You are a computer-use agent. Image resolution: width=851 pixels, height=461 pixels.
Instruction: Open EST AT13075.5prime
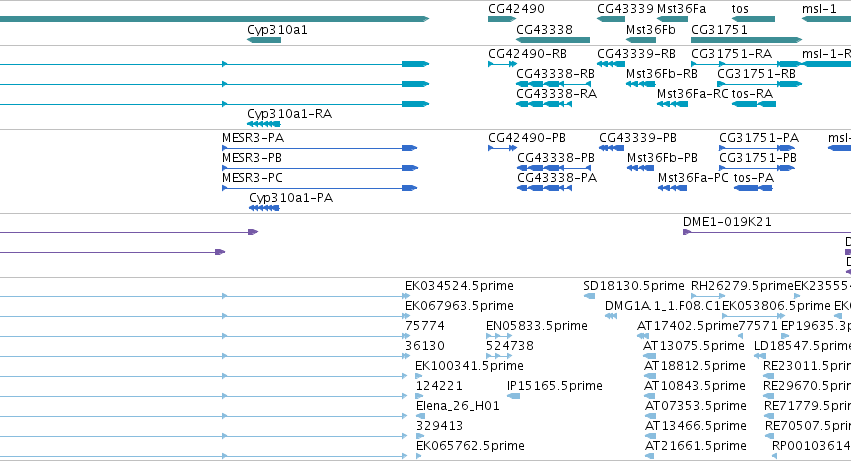pyautogui.click(x=694, y=346)
